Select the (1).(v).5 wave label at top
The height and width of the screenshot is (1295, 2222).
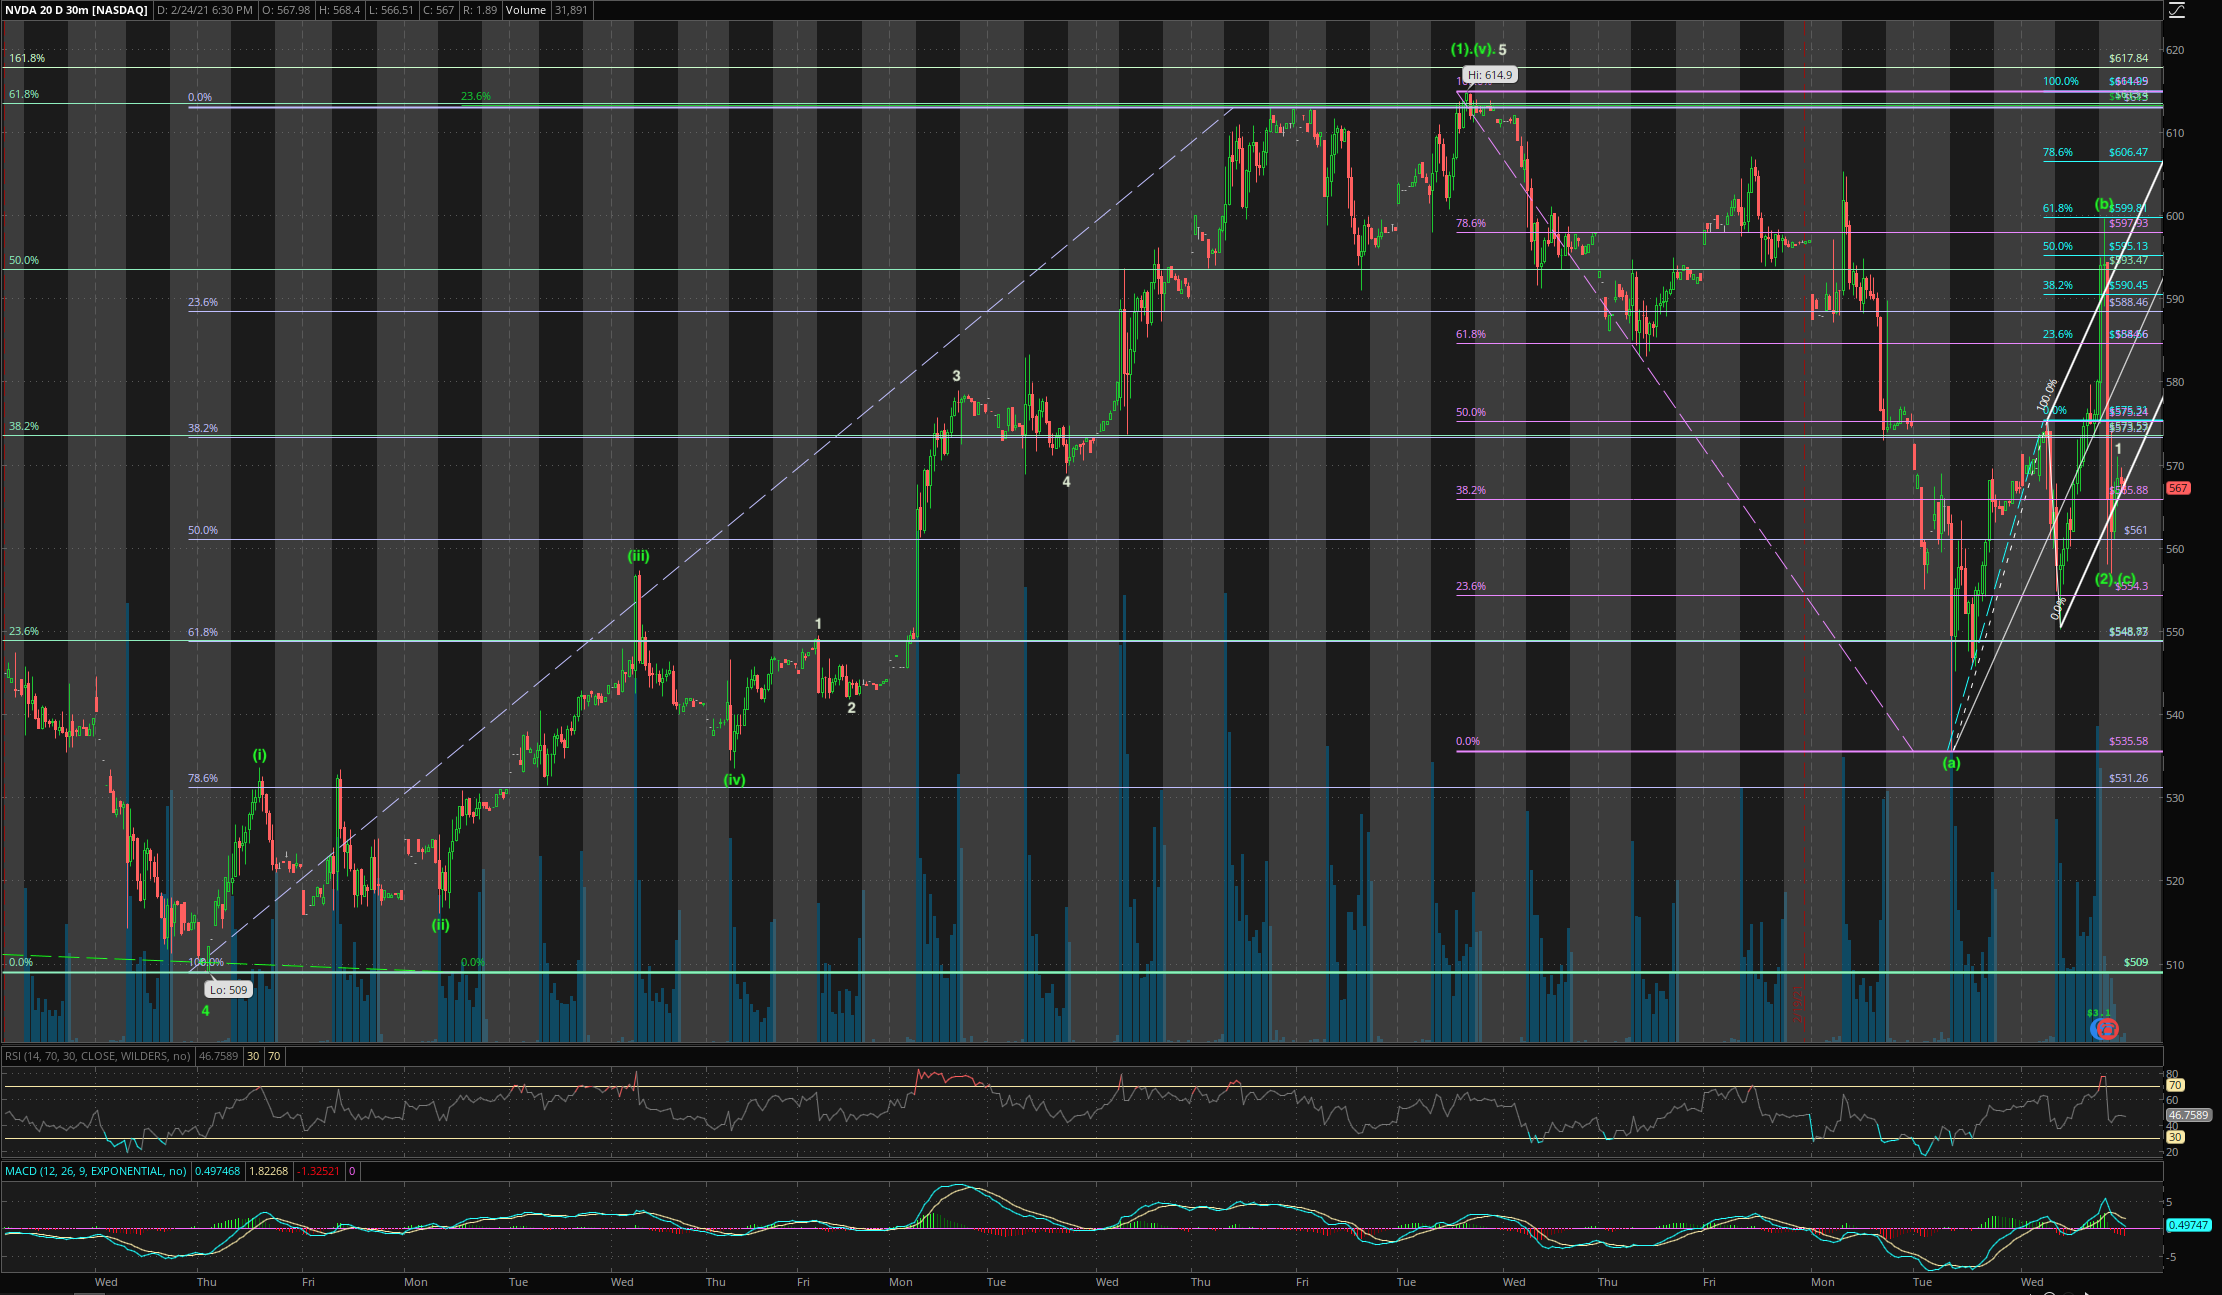(1478, 49)
